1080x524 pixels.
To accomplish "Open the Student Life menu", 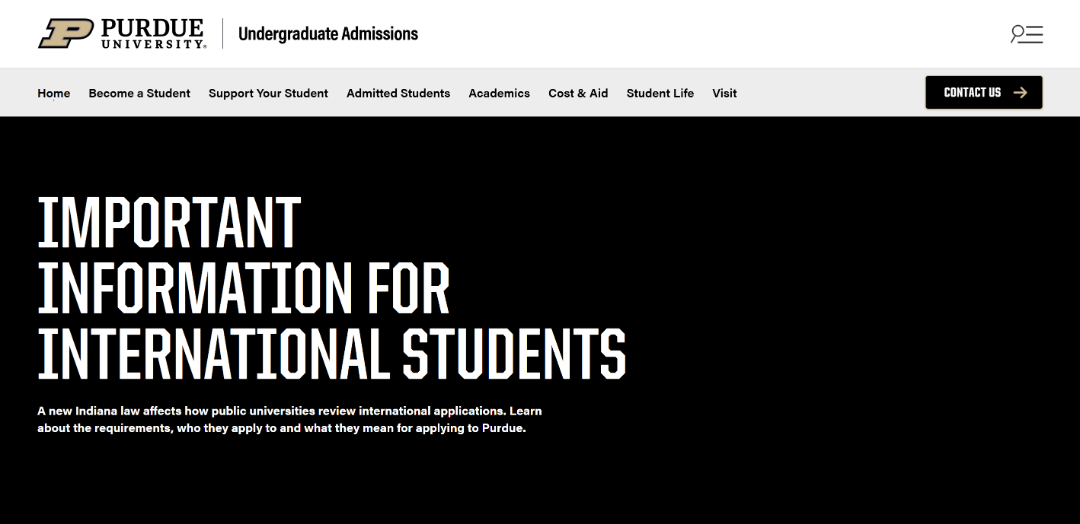I will pos(660,93).
